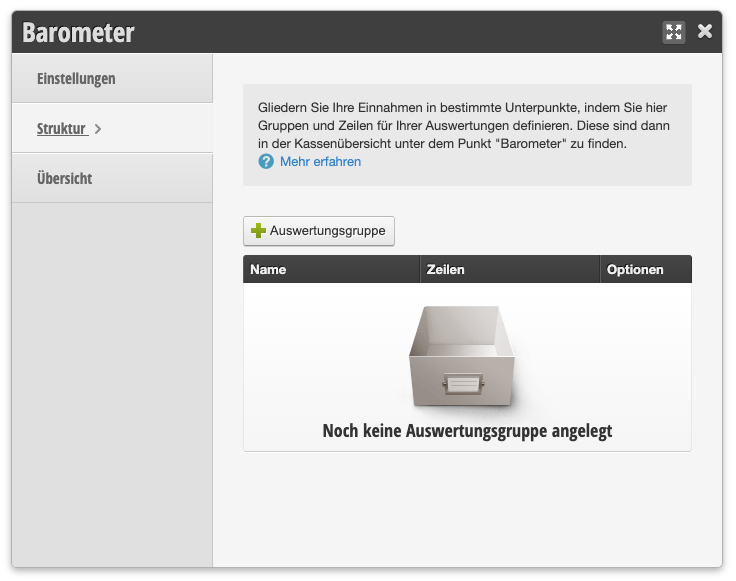This screenshot has height=581, width=736.
Task: Expand the Barometer dialog to fullscreen
Action: (x=674, y=32)
